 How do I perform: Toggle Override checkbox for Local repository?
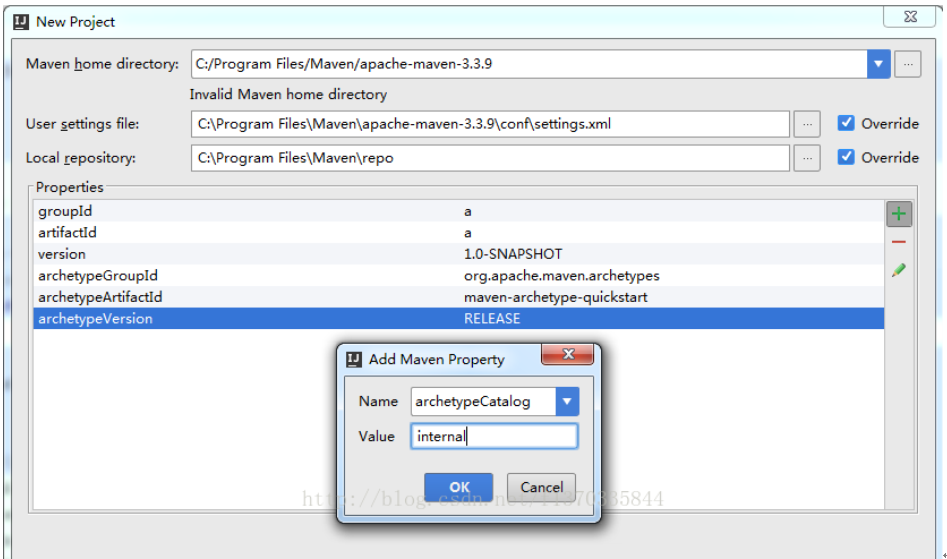(846, 157)
